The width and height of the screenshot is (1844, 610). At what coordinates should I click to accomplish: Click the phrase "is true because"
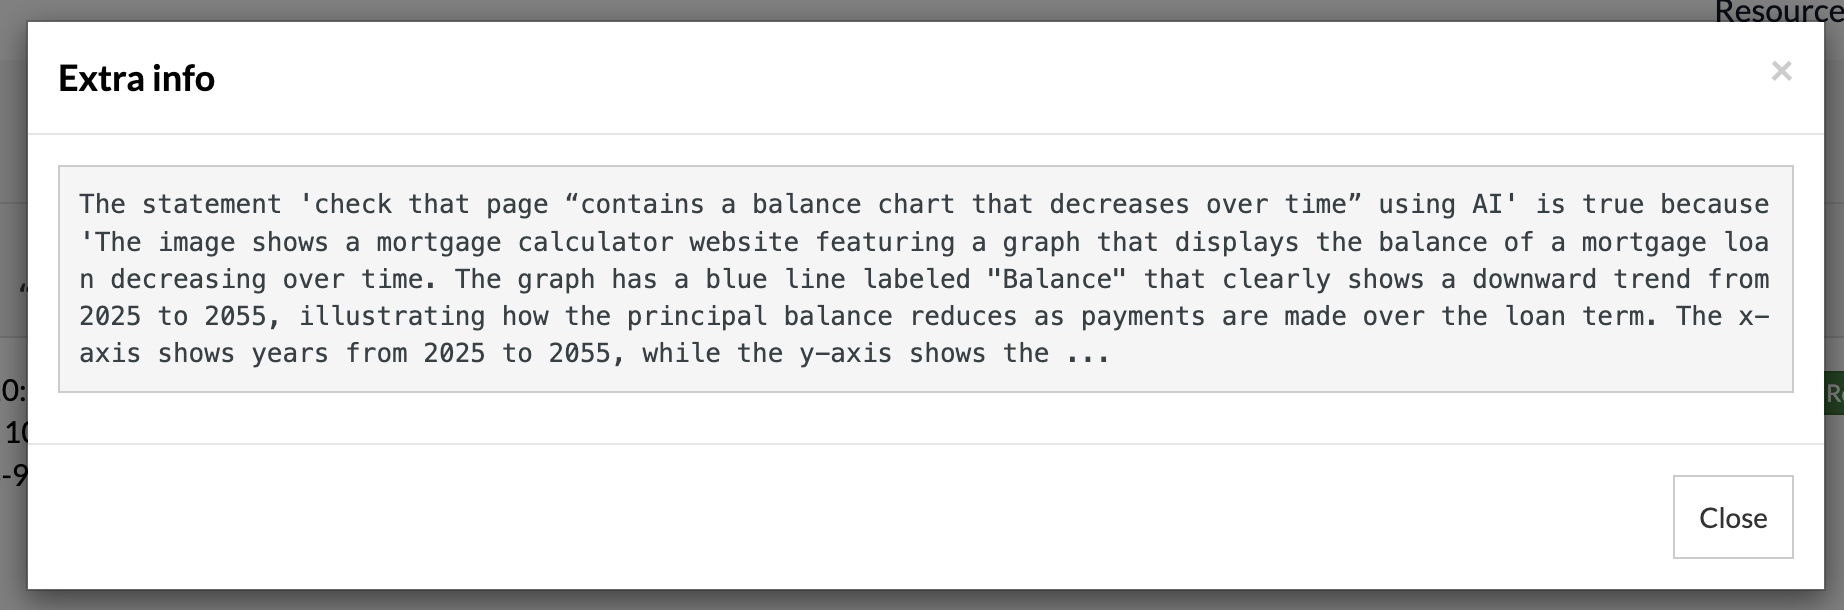pos(1652,204)
